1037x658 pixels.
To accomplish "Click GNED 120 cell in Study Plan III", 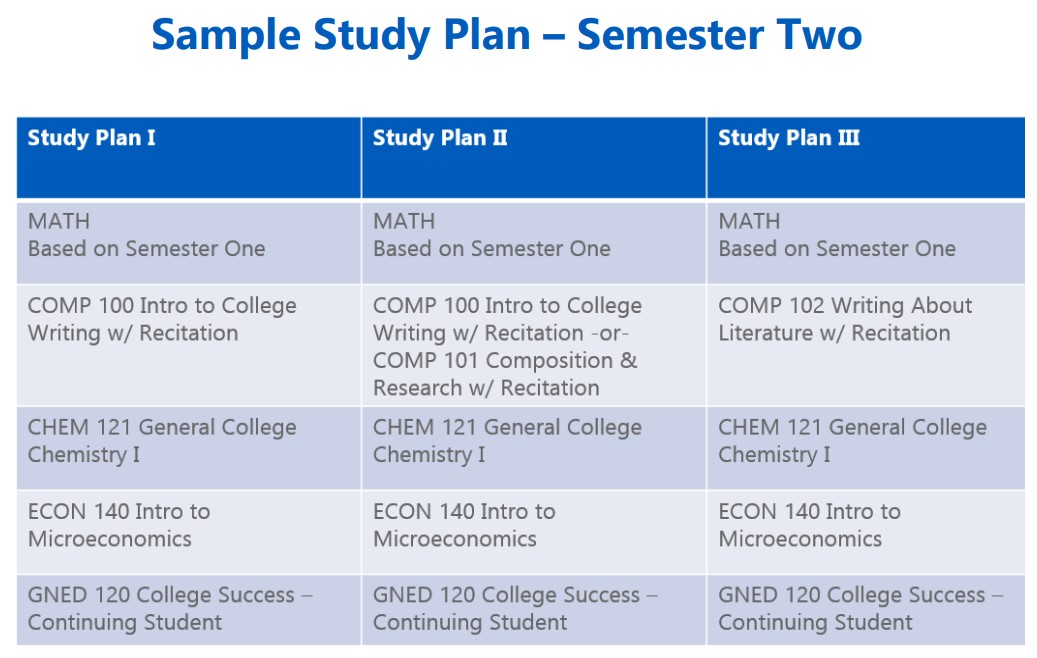I will [x=860, y=608].
